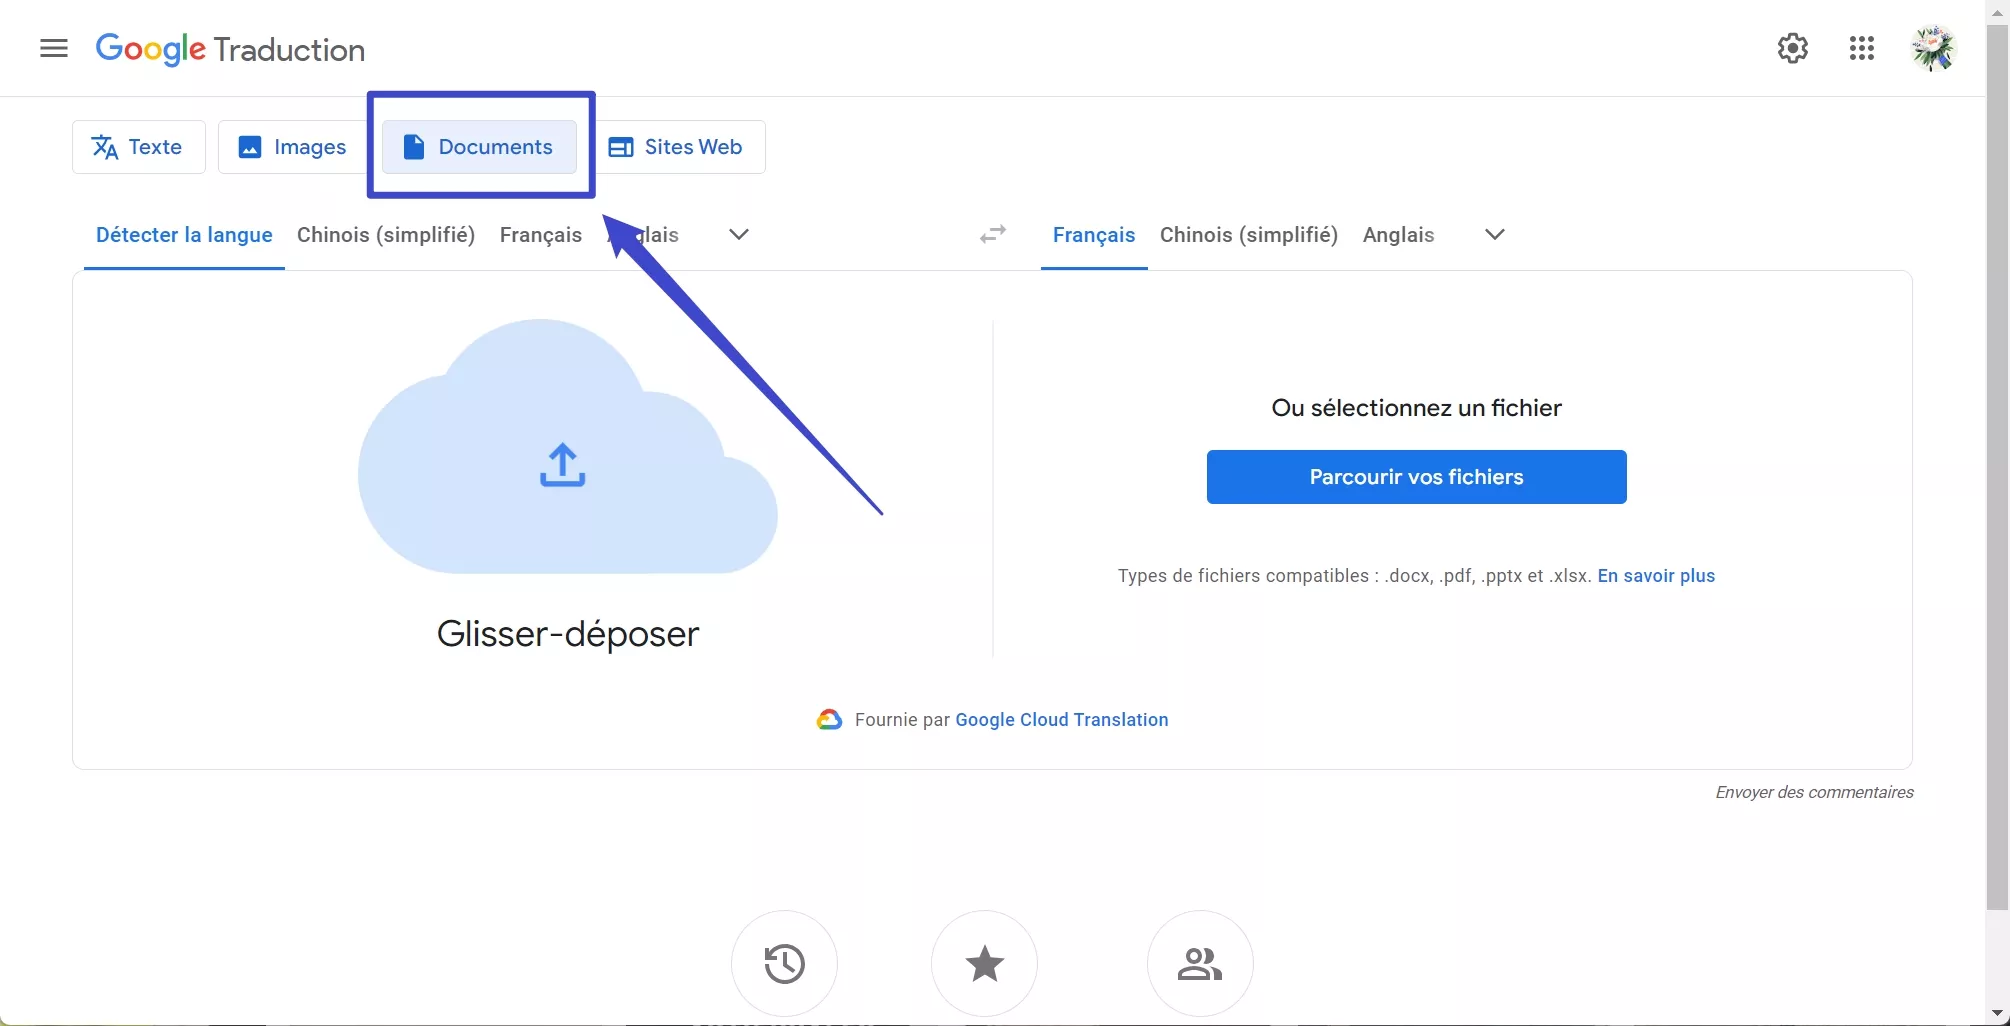Expand the source language dropdown chevron
2010x1026 pixels.
(738, 234)
